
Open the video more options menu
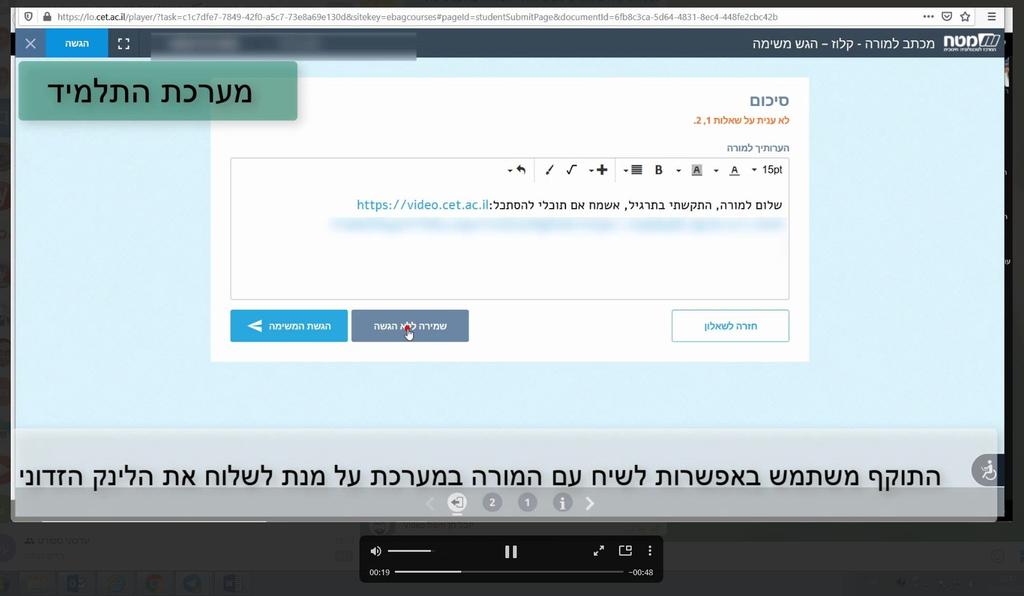coord(650,551)
